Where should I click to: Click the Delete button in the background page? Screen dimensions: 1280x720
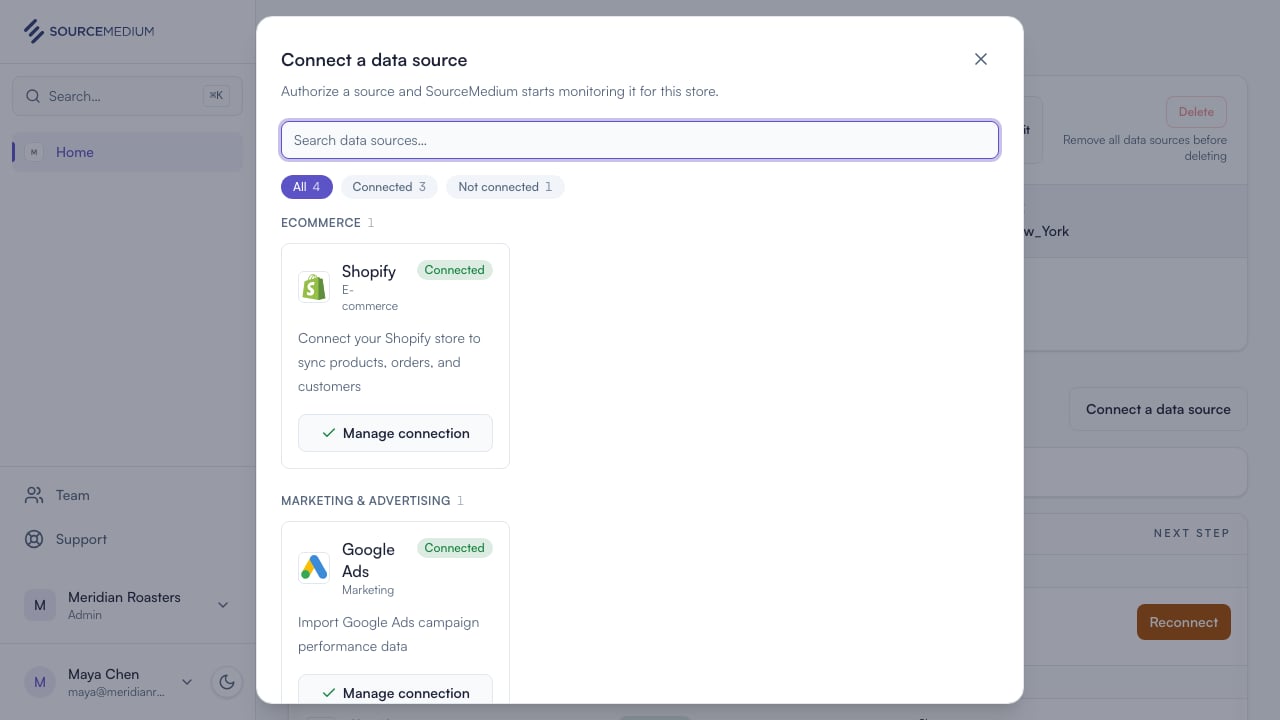click(x=1196, y=112)
